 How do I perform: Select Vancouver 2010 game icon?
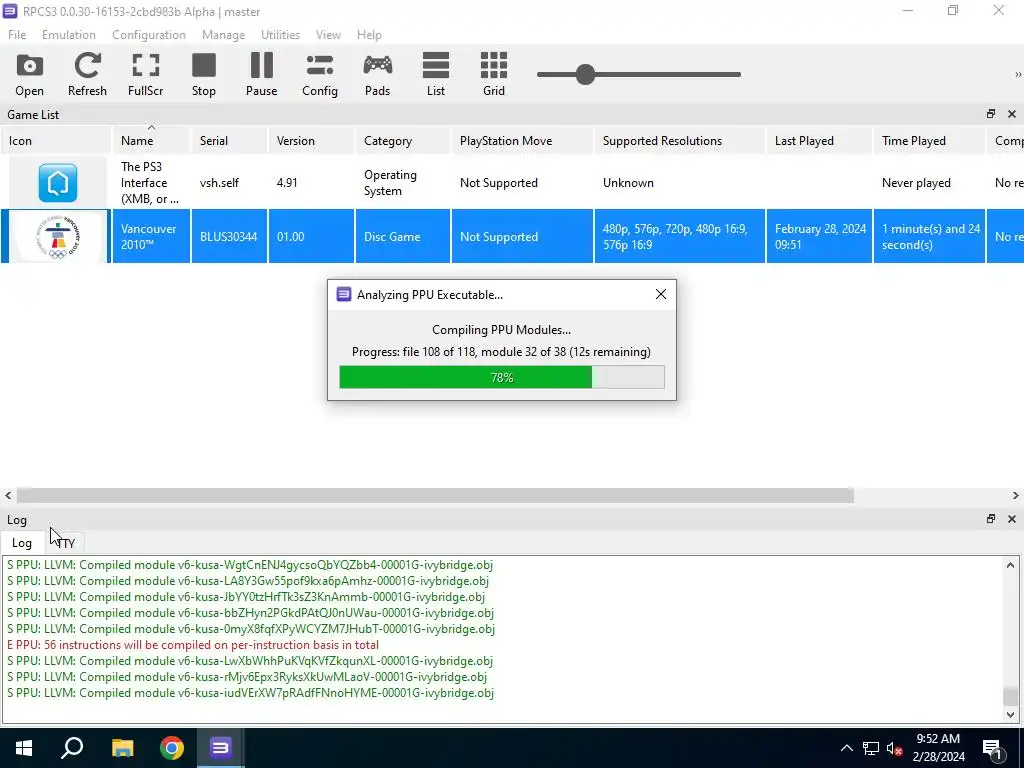pos(57,236)
